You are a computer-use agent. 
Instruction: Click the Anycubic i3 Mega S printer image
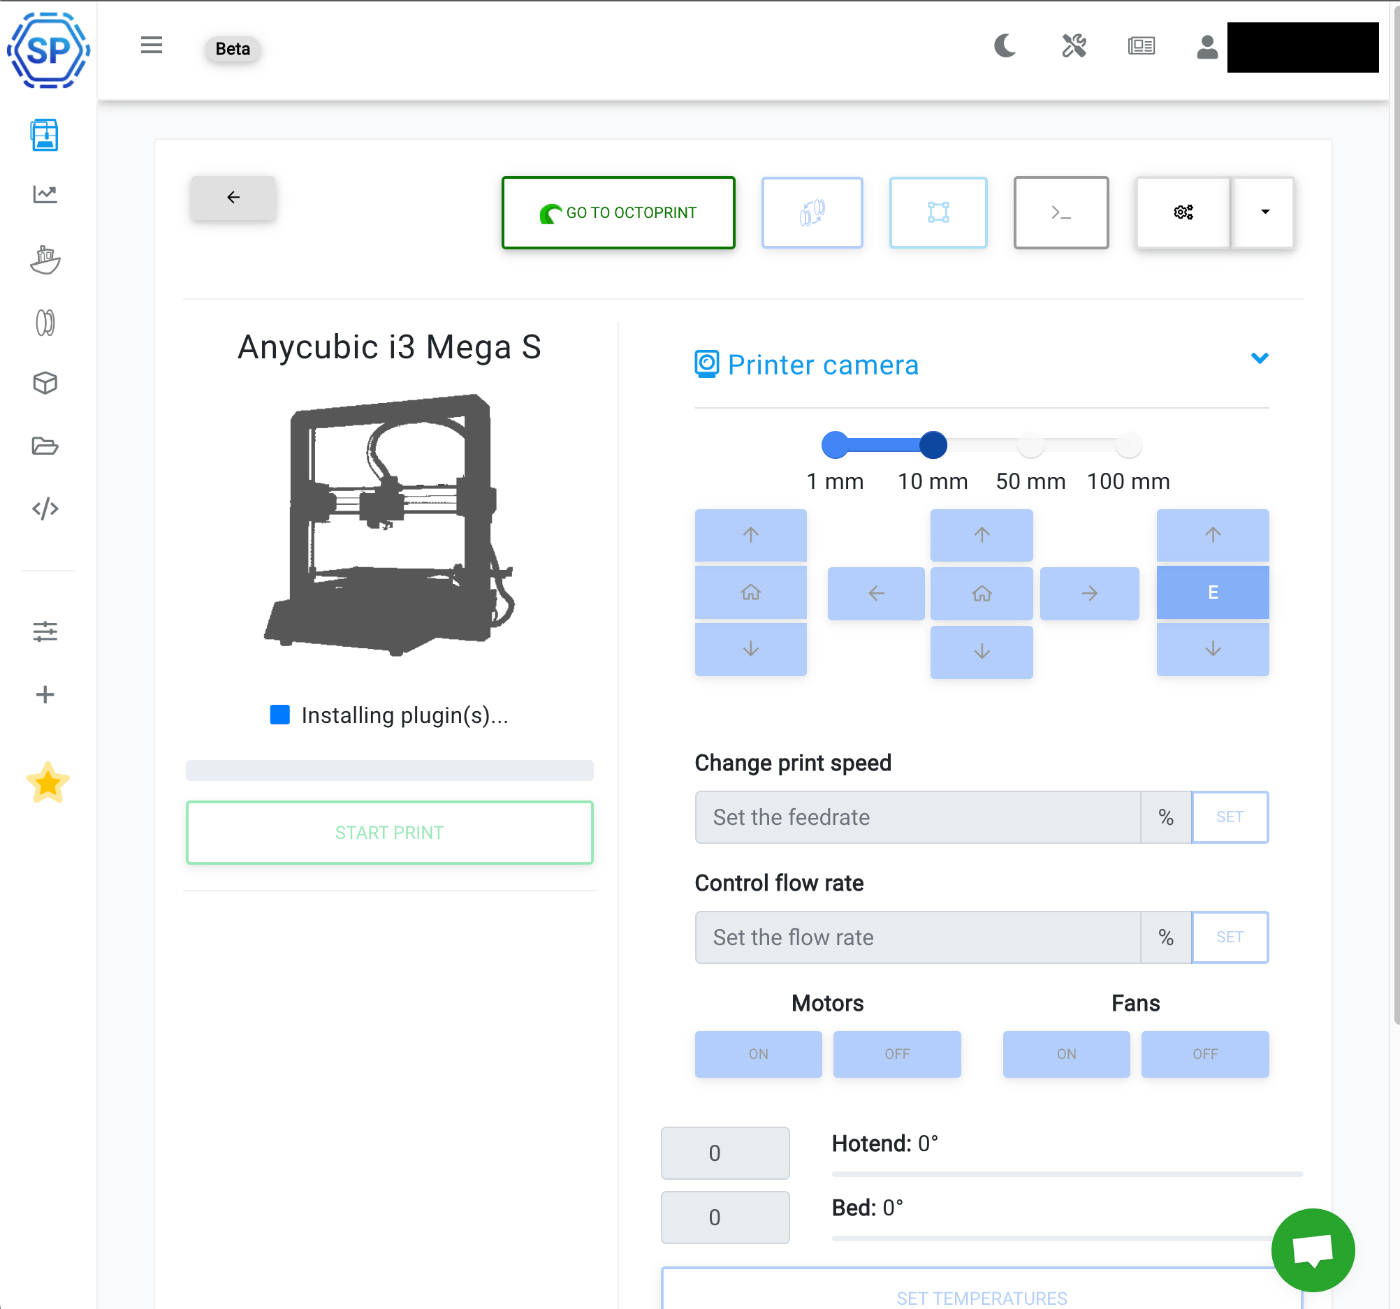389,525
